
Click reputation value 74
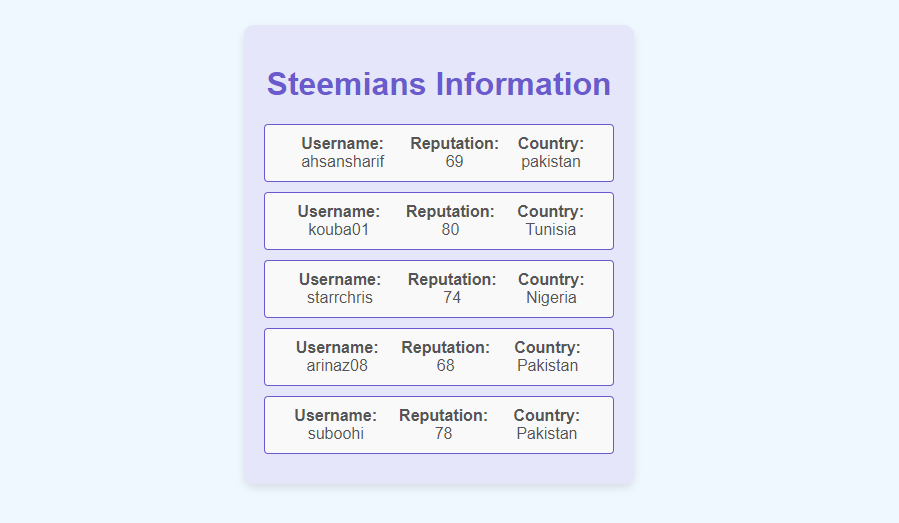click(452, 298)
